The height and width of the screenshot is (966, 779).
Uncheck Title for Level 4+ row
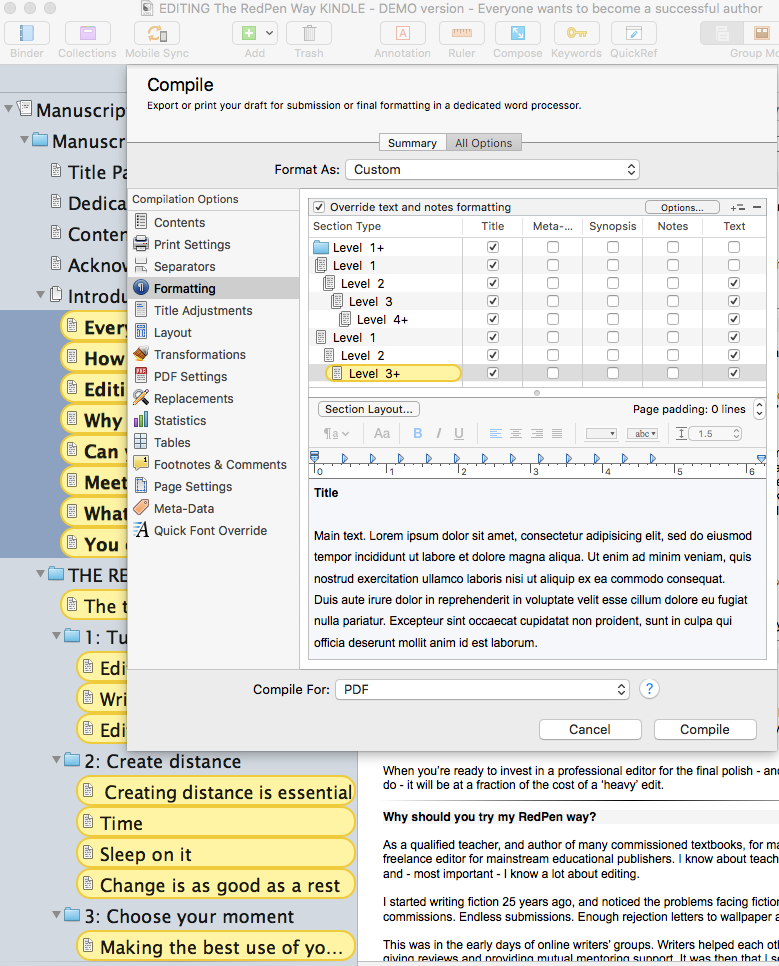[492, 319]
